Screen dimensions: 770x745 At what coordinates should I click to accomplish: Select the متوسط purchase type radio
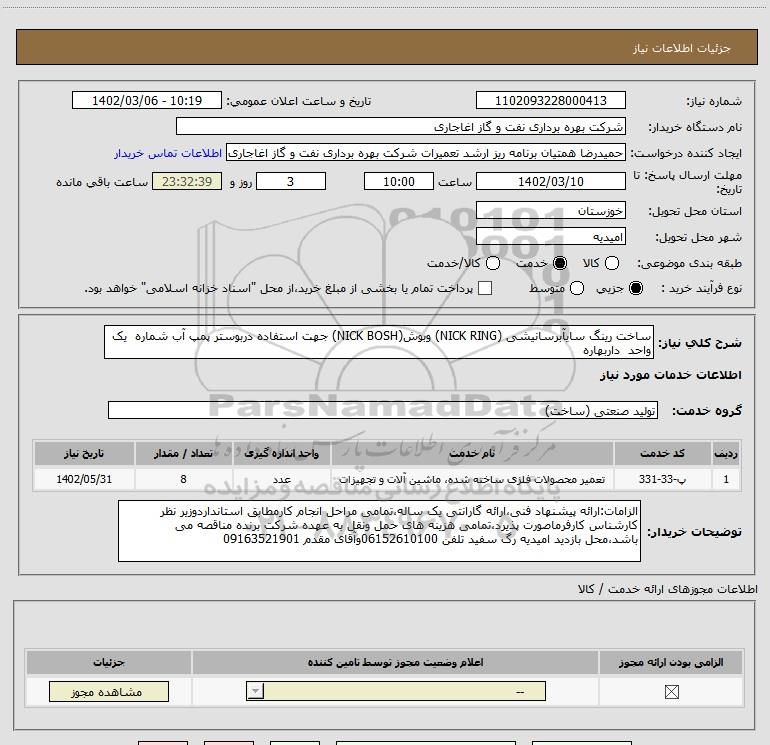[x=577, y=288]
